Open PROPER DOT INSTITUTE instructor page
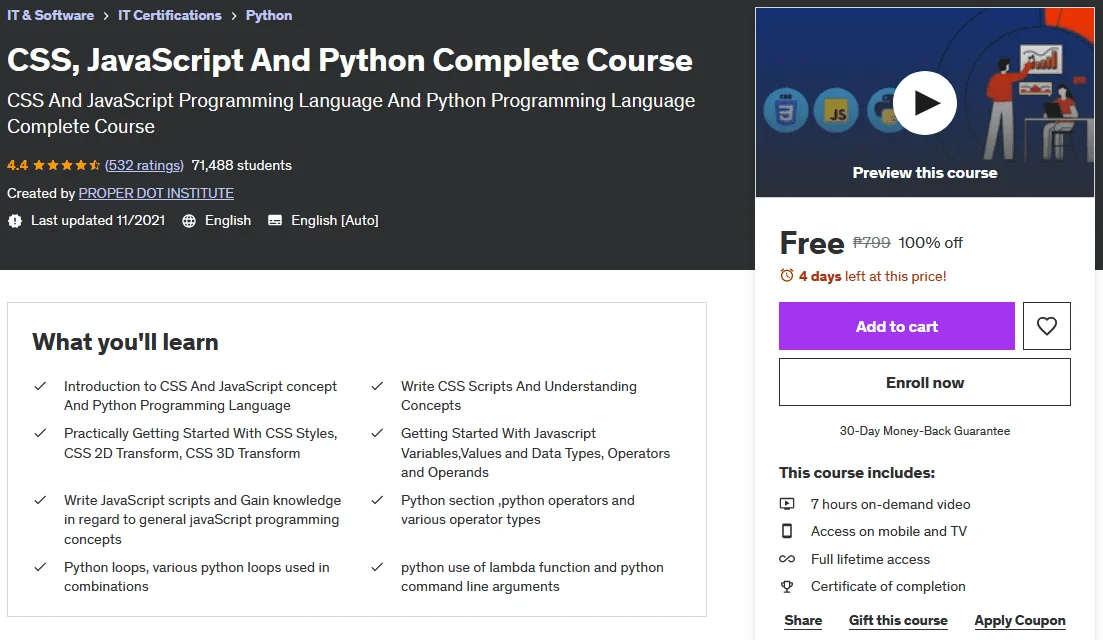The height and width of the screenshot is (640, 1103). click(156, 193)
